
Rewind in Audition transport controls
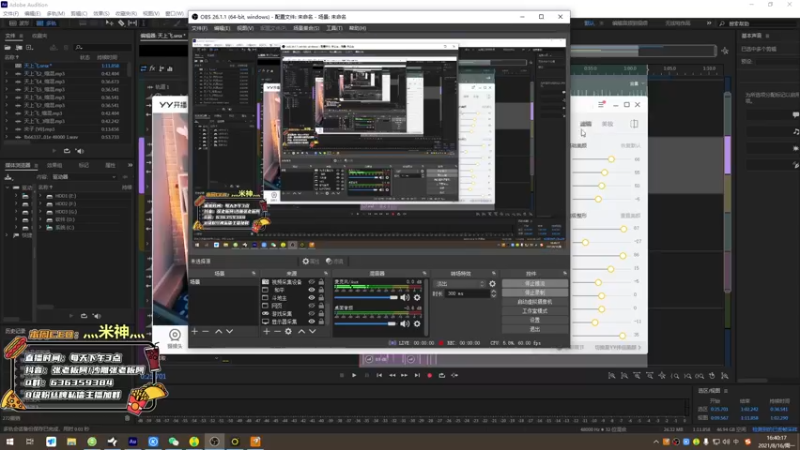[392, 376]
